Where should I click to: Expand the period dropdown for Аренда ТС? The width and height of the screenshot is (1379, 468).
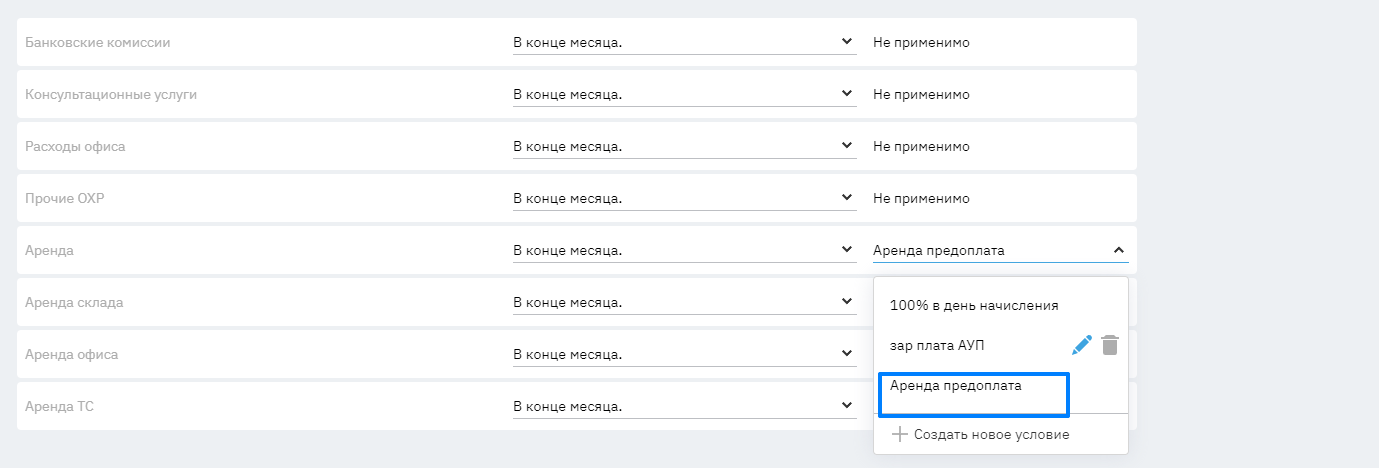pos(684,407)
